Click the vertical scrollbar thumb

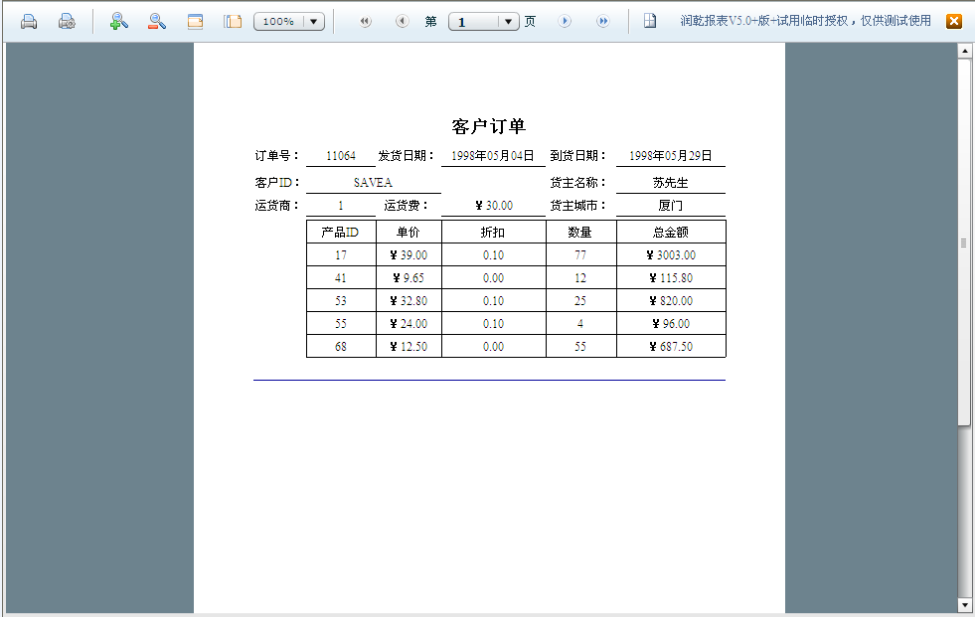[x=964, y=243]
